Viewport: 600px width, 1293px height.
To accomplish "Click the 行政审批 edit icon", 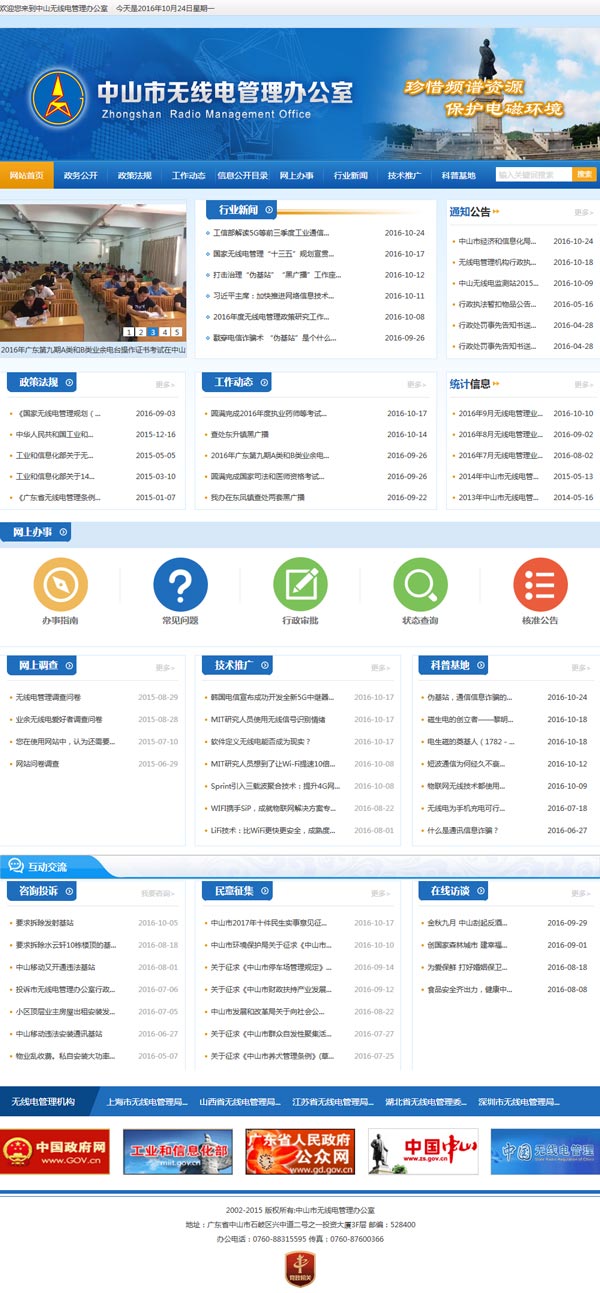I will 300,584.
